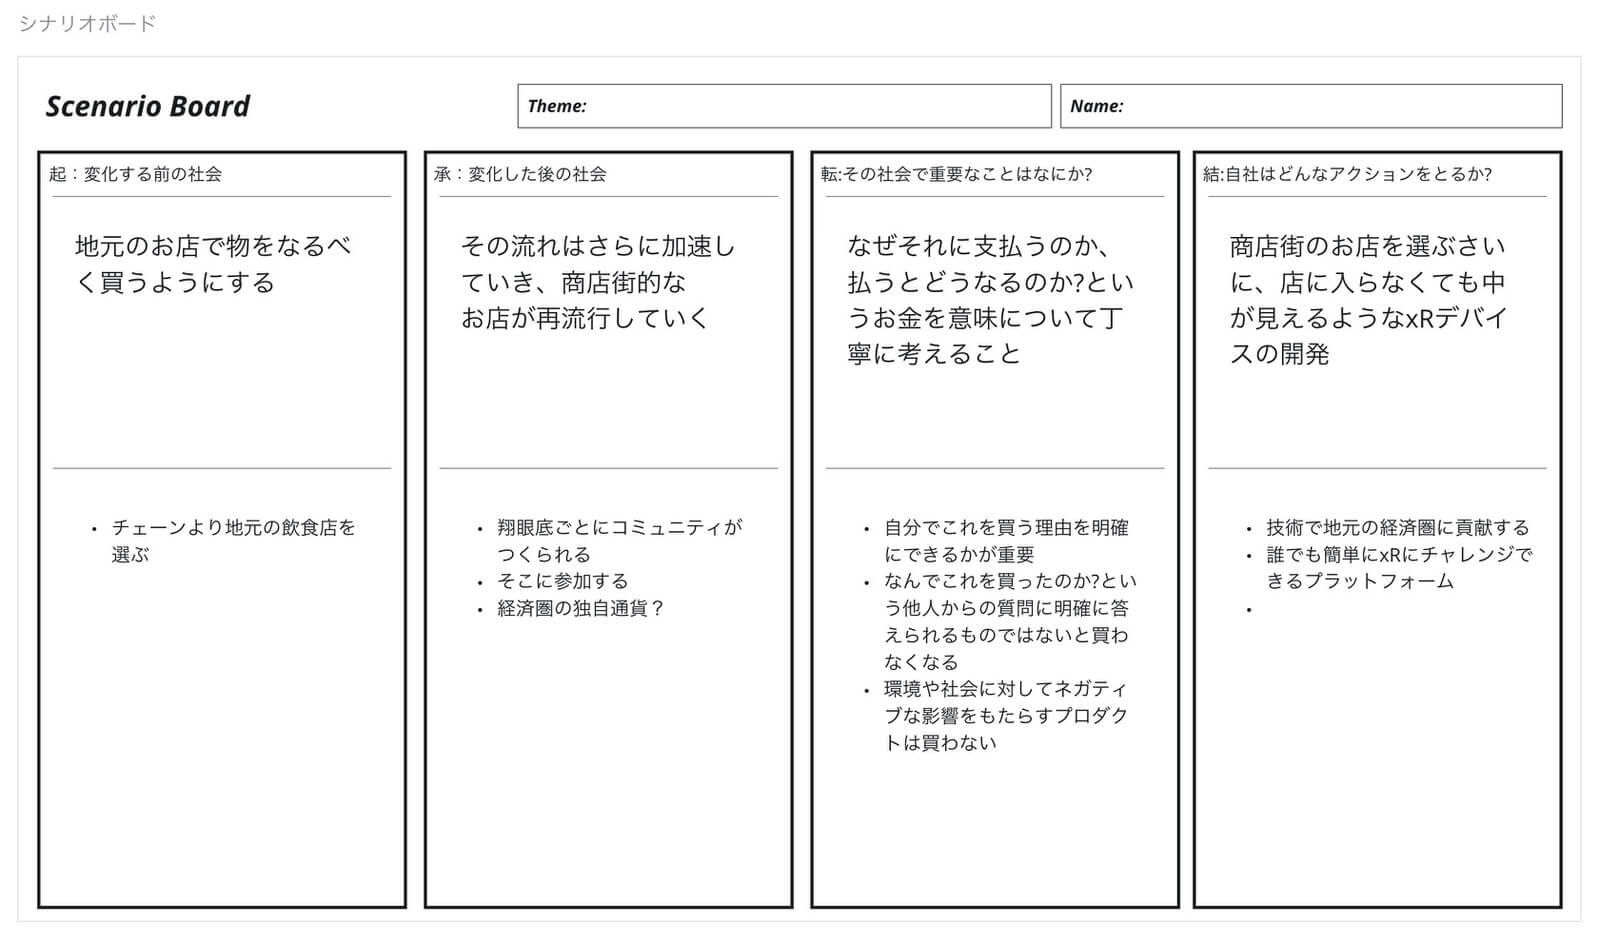This screenshot has height=945, width=1600.
Task: Click the 承：変化した後の社会 column header
Action: 521,174
